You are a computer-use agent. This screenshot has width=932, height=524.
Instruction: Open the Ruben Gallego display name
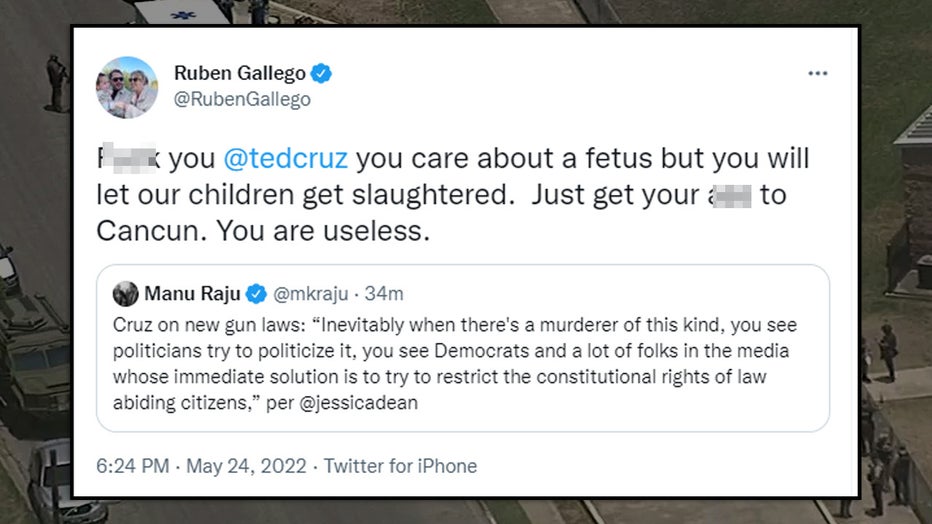click(239, 73)
